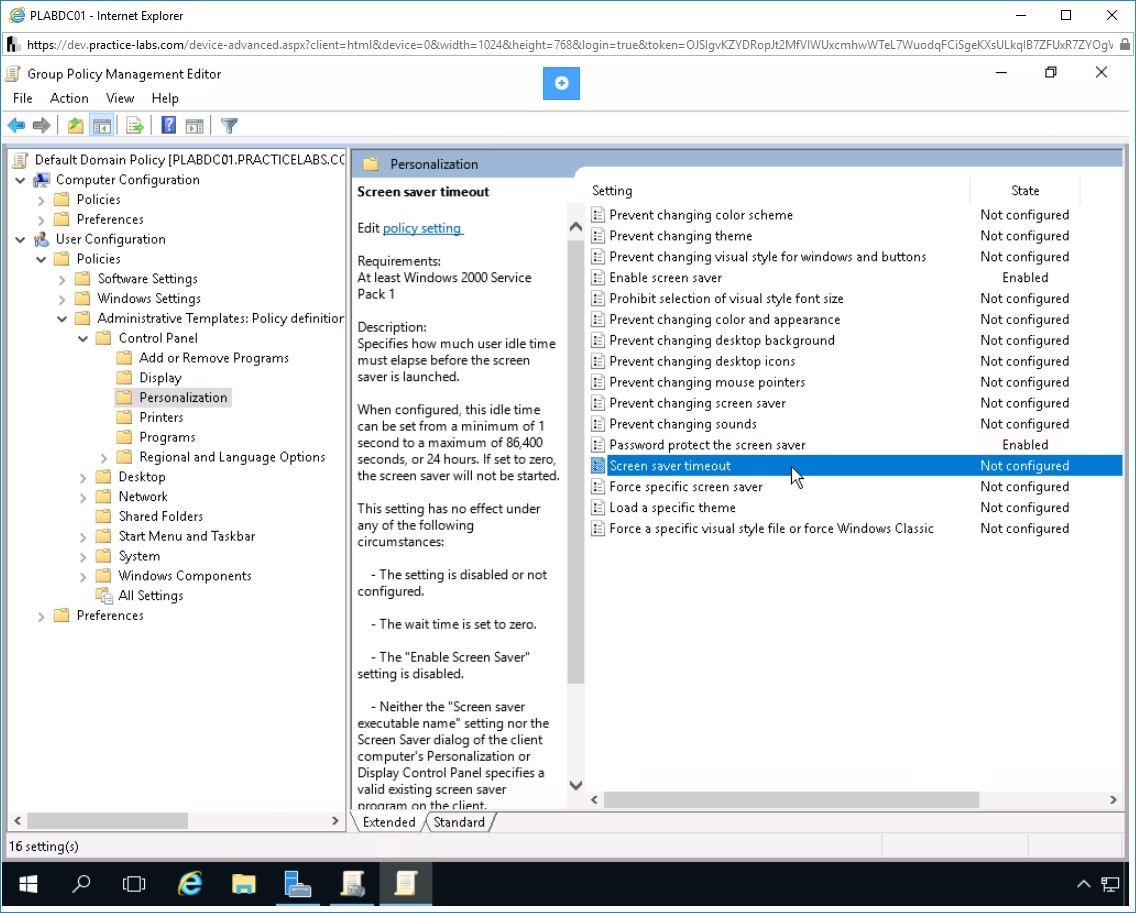Click the Export List toolbar icon
This screenshot has height=913, width=1136.
[x=135, y=125]
